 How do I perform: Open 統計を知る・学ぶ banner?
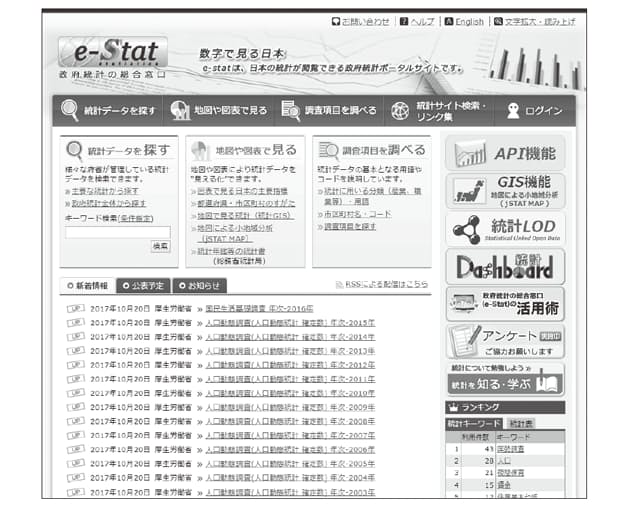[504, 380]
